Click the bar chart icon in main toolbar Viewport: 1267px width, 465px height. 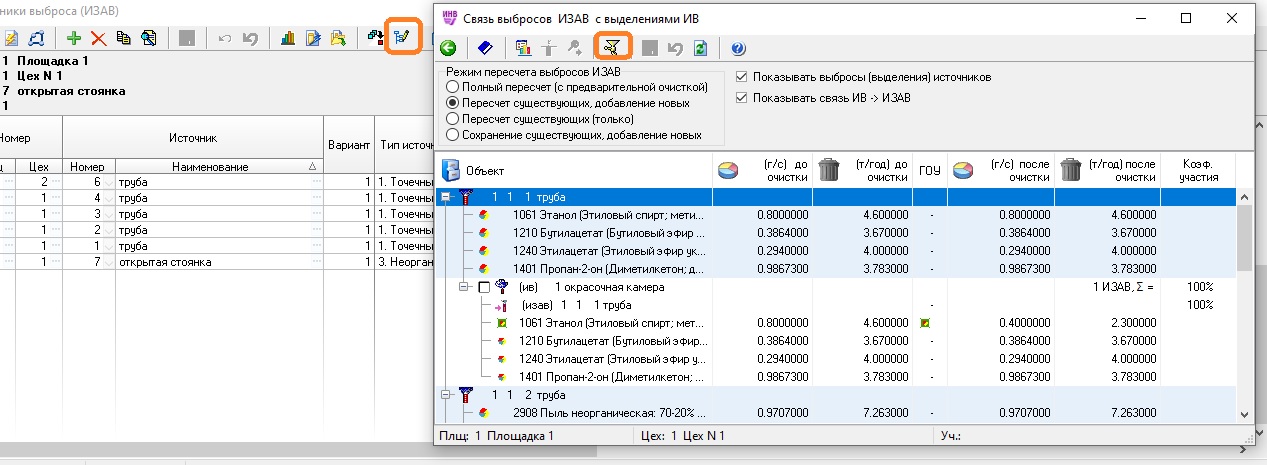[x=288, y=38]
